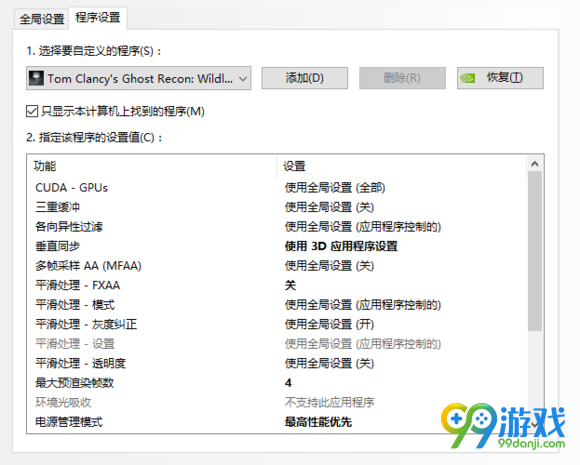Click the scroll up arrow of settings list
580x465 pixels.
pos(535,164)
